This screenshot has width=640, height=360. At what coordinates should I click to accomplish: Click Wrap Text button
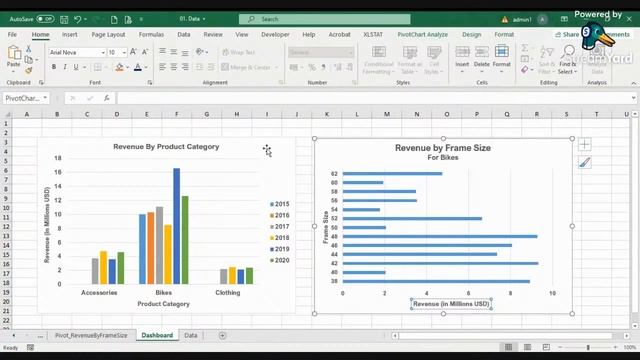239,52
